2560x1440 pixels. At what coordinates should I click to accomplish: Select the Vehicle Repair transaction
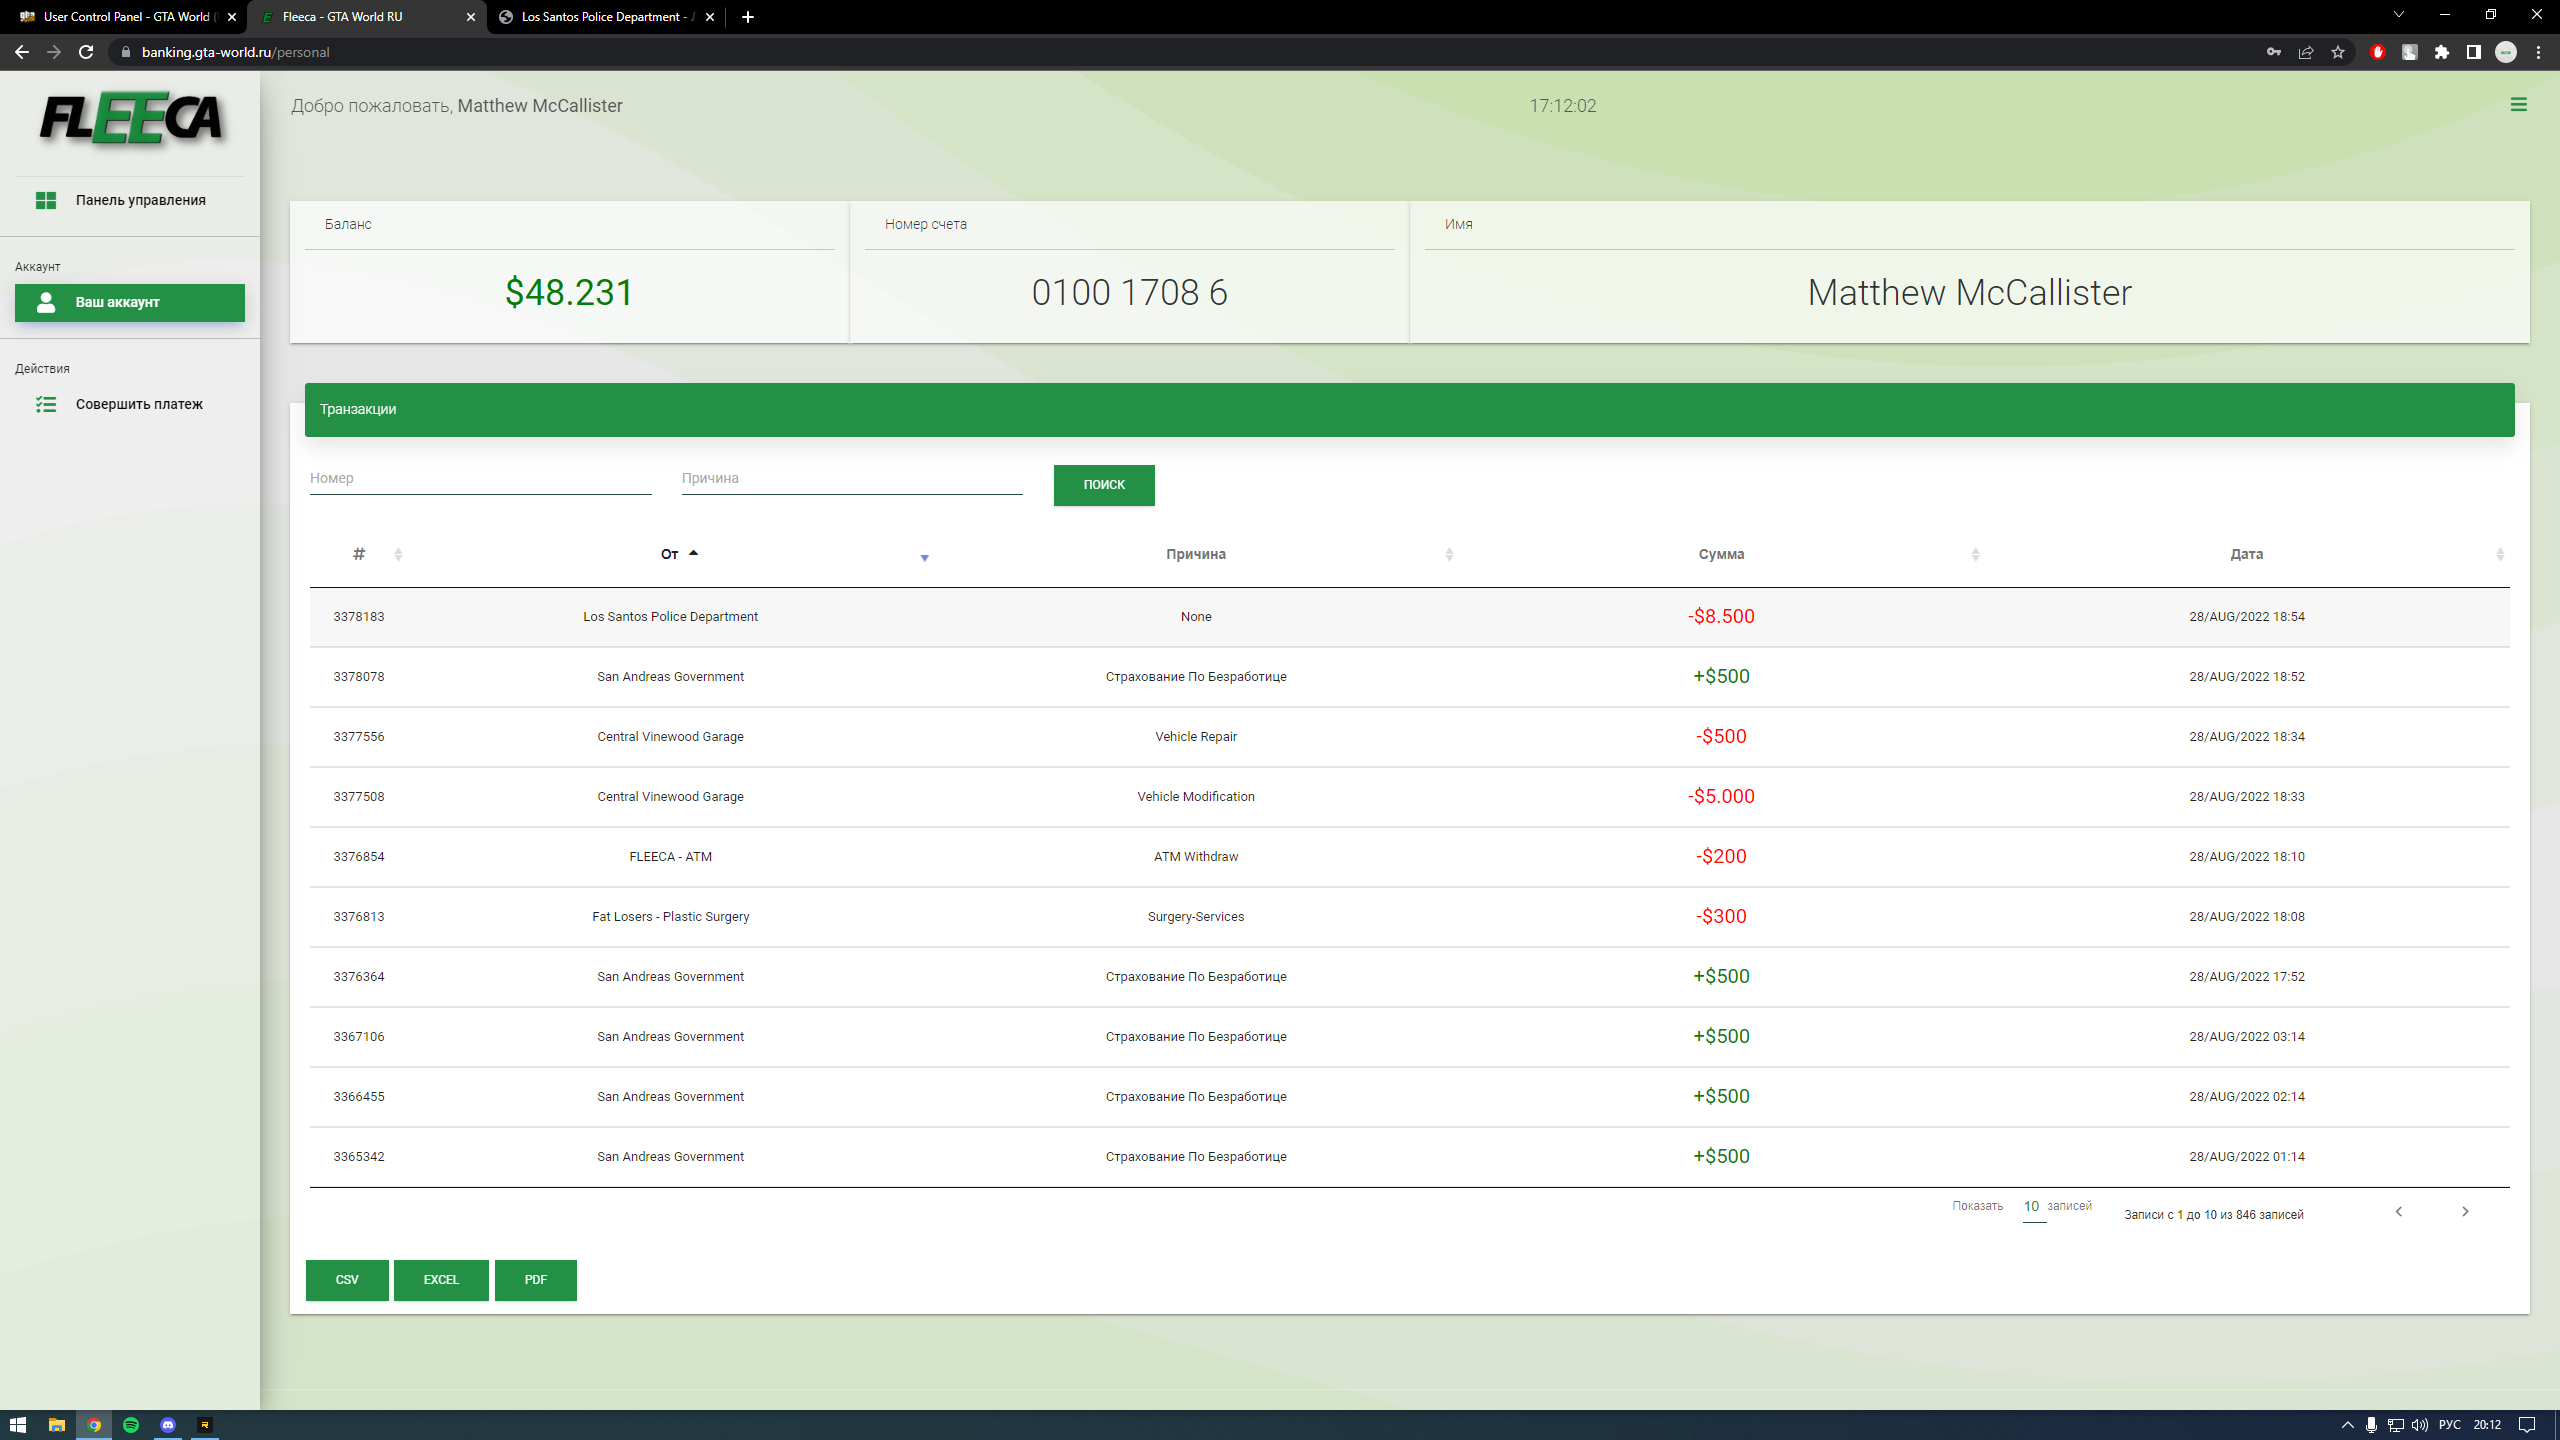tap(1409, 737)
